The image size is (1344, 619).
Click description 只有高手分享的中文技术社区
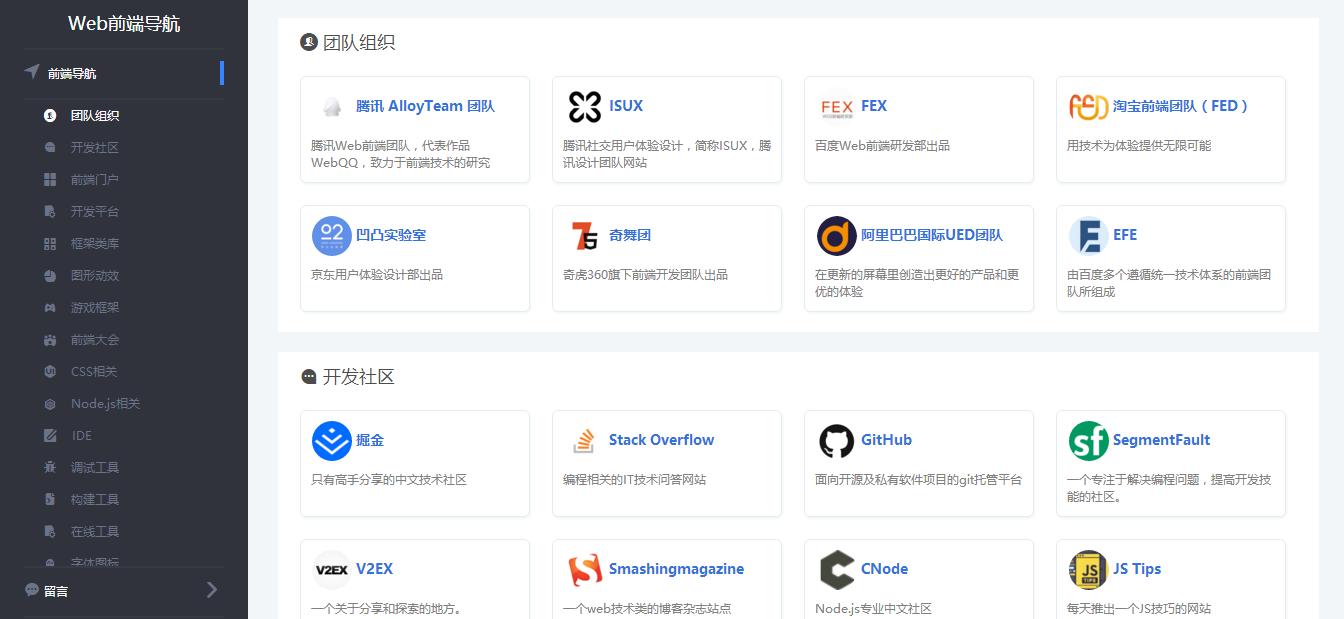pos(389,480)
